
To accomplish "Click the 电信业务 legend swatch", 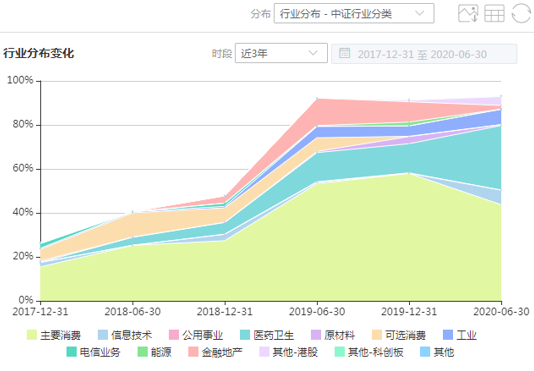I will [x=72, y=352].
